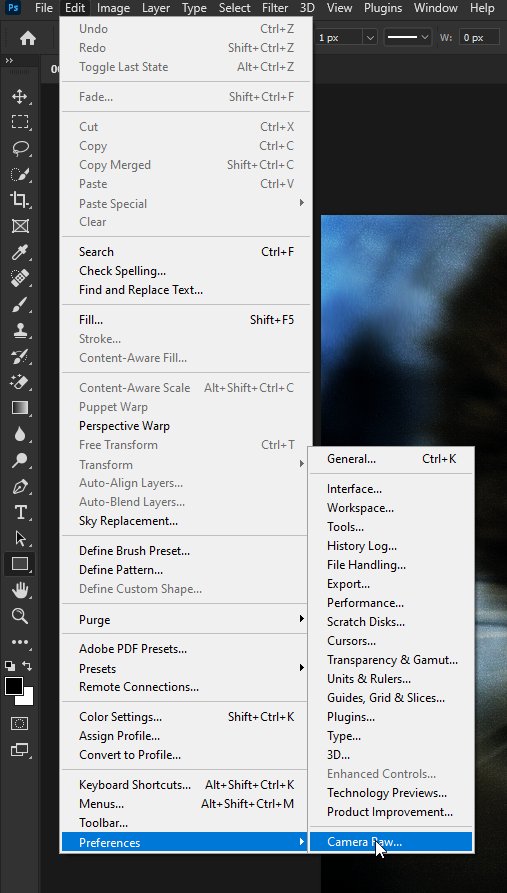Choose Preferences in the Edit menu
The image size is (507, 893).
point(186,842)
